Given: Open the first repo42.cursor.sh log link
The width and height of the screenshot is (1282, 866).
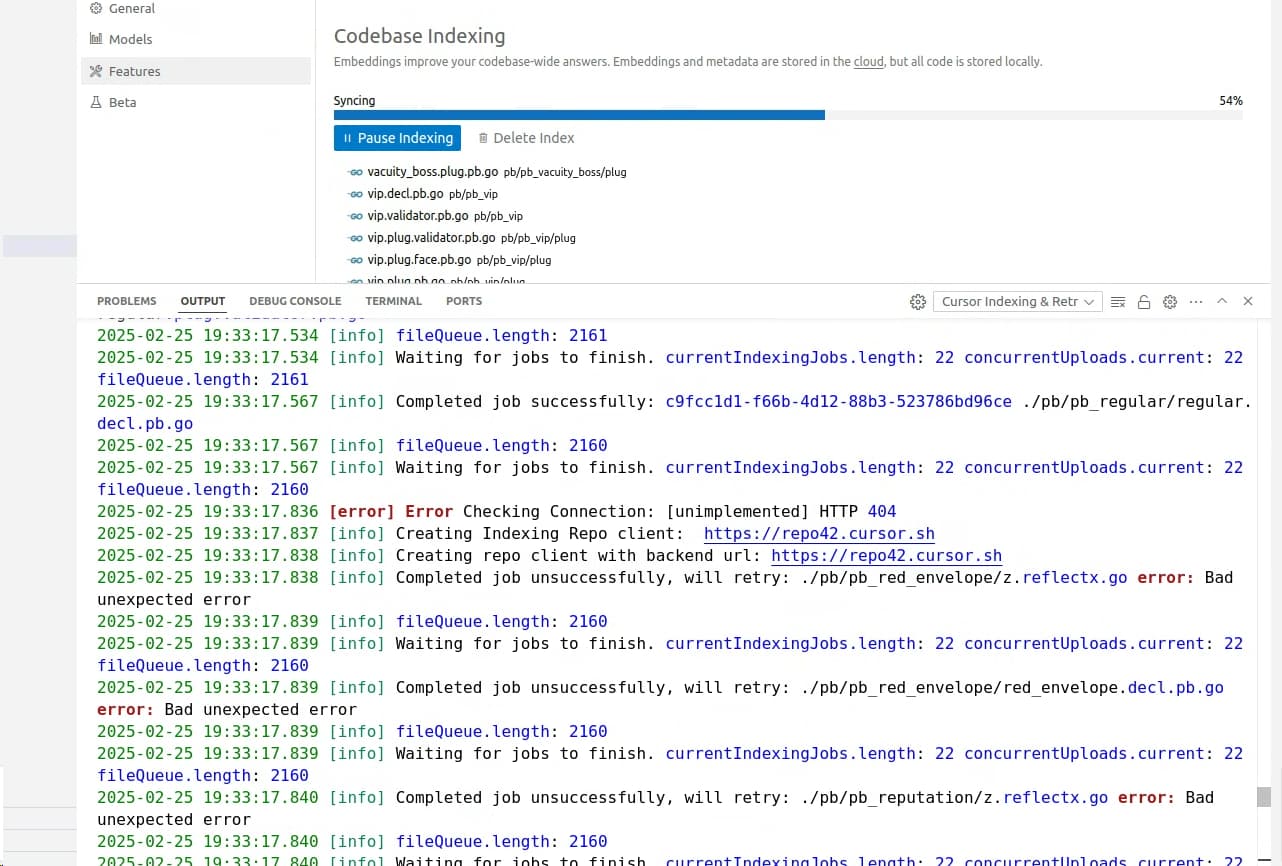Looking at the screenshot, I should pyautogui.click(x=819, y=534).
